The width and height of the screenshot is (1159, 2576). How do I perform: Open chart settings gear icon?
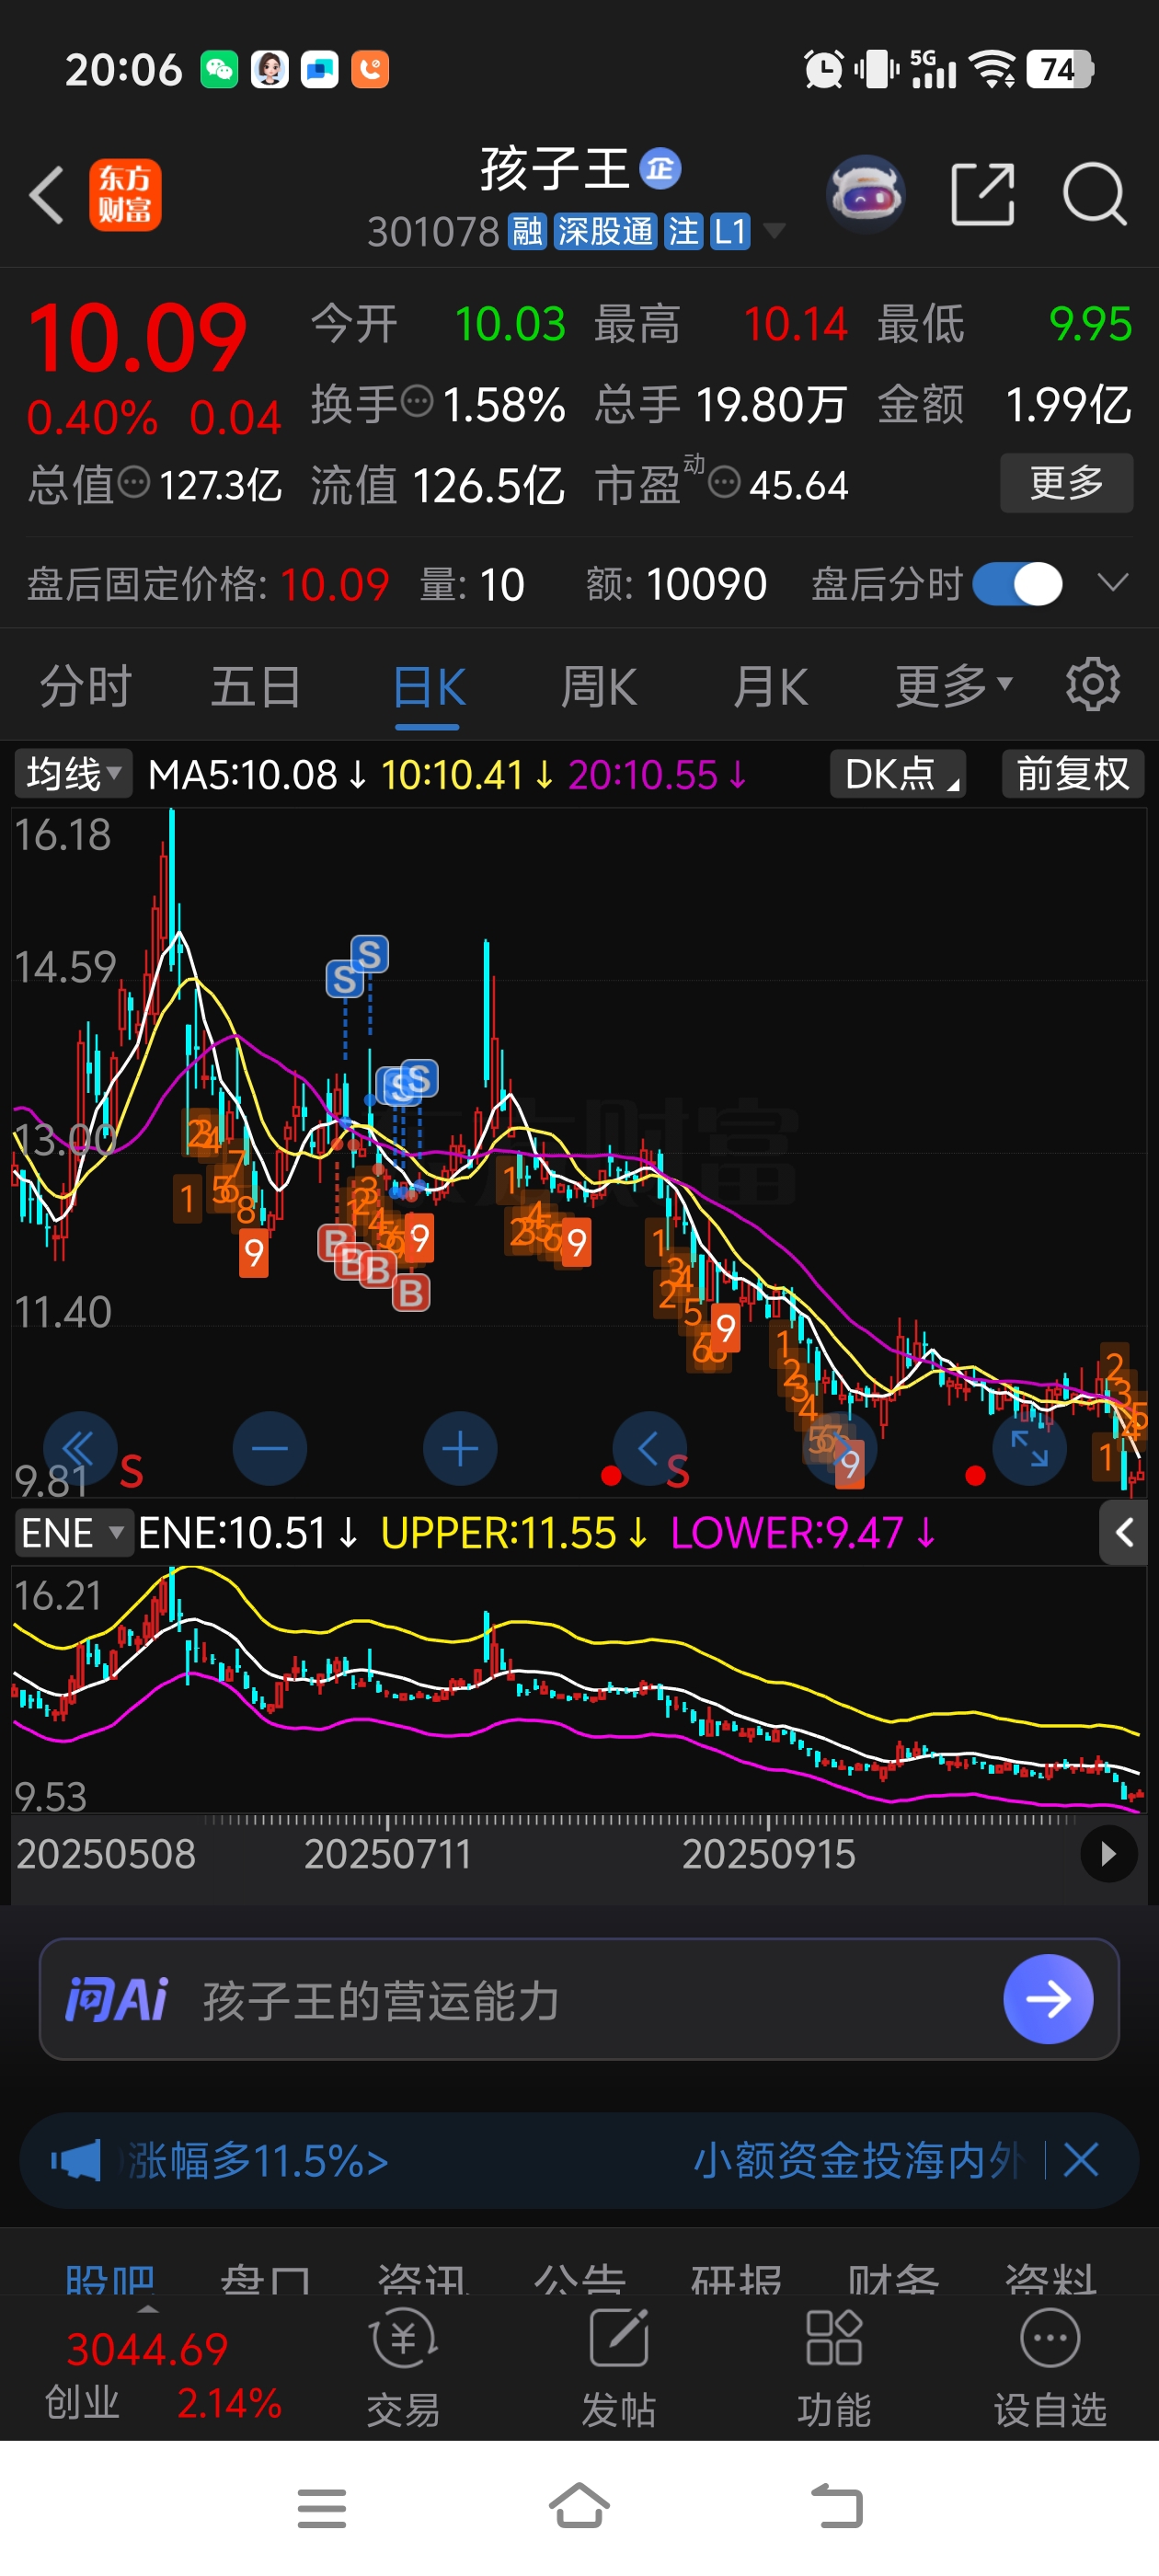[x=1092, y=685]
